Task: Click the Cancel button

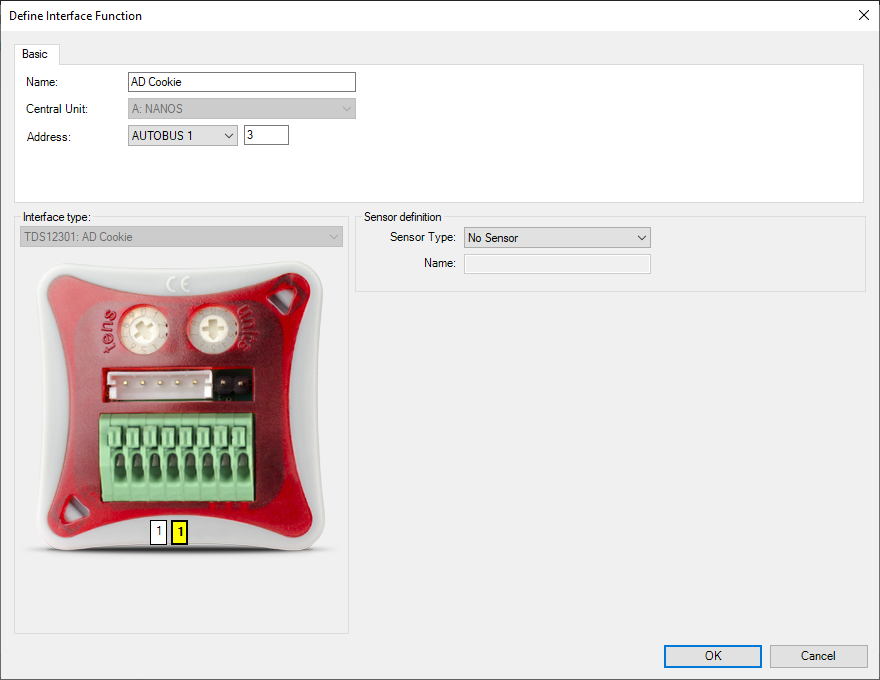Action: [818, 656]
